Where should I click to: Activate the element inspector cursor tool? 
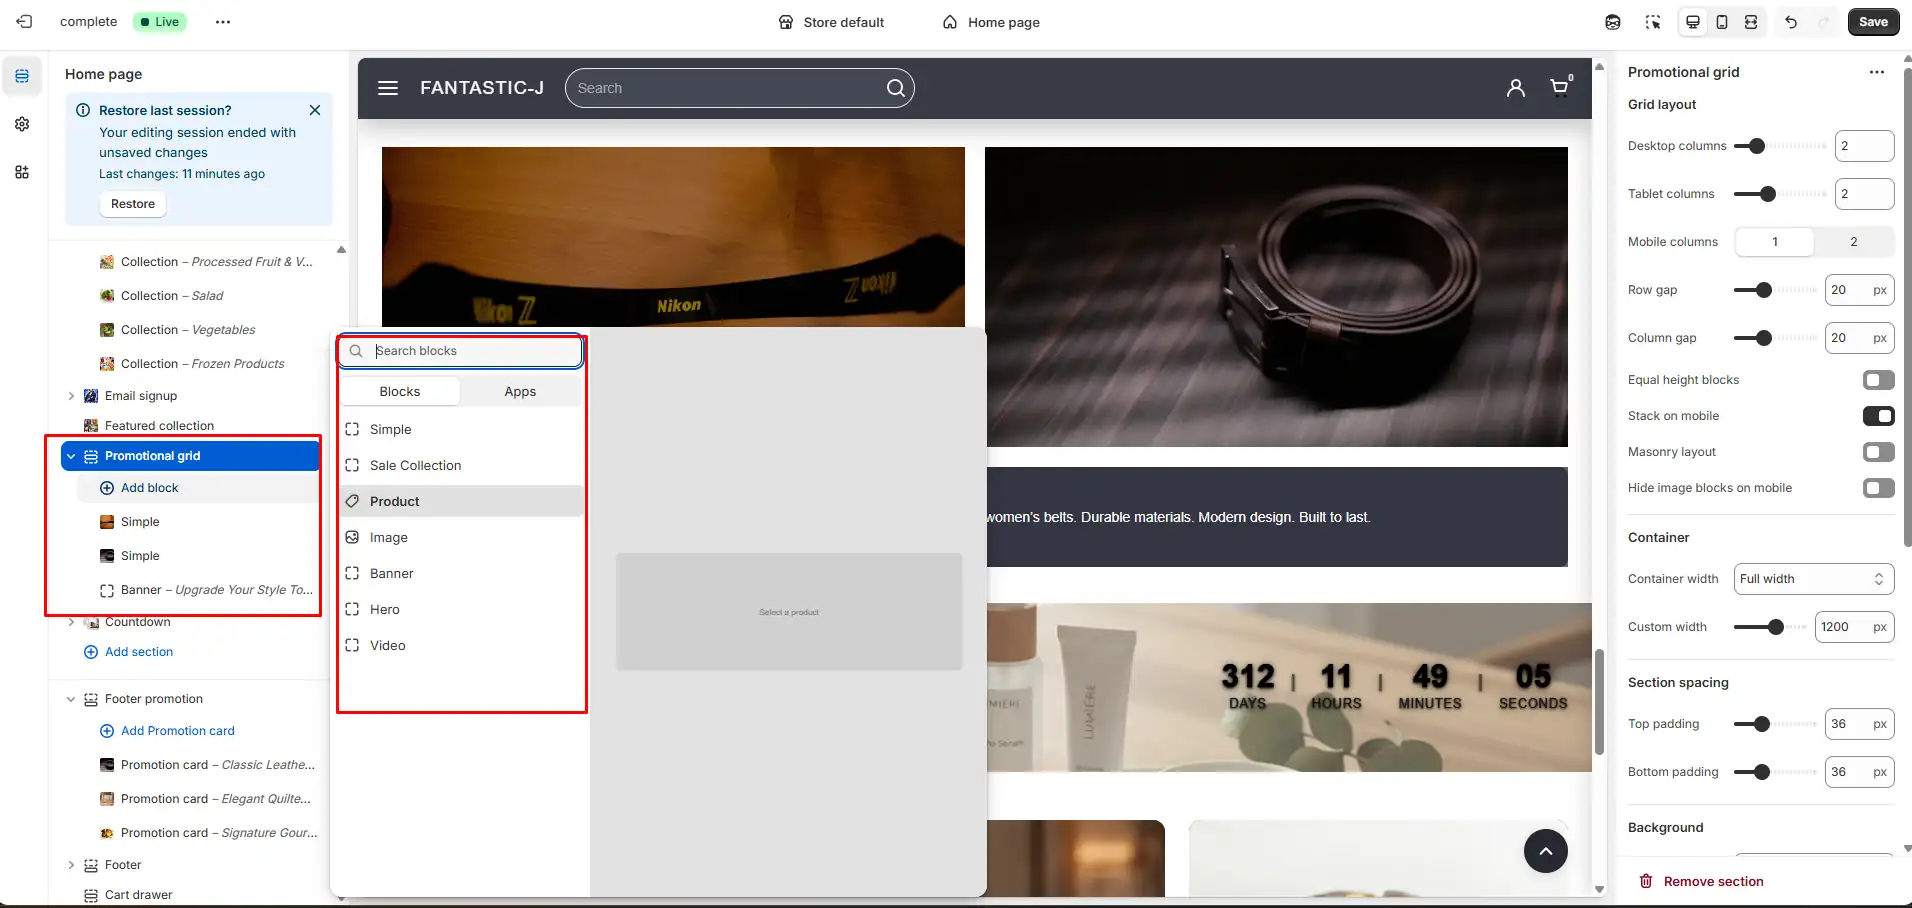tap(1653, 21)
